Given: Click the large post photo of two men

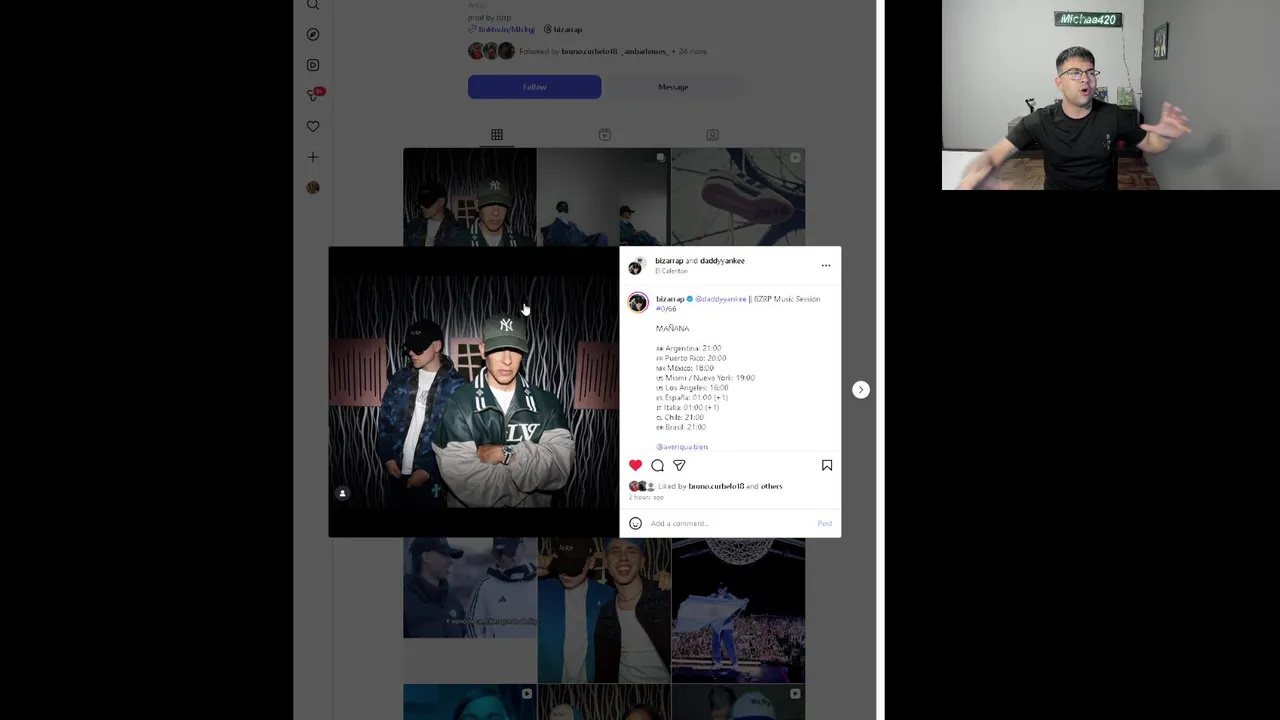Looking at the screenshot, I should click(x=474, y=392).
